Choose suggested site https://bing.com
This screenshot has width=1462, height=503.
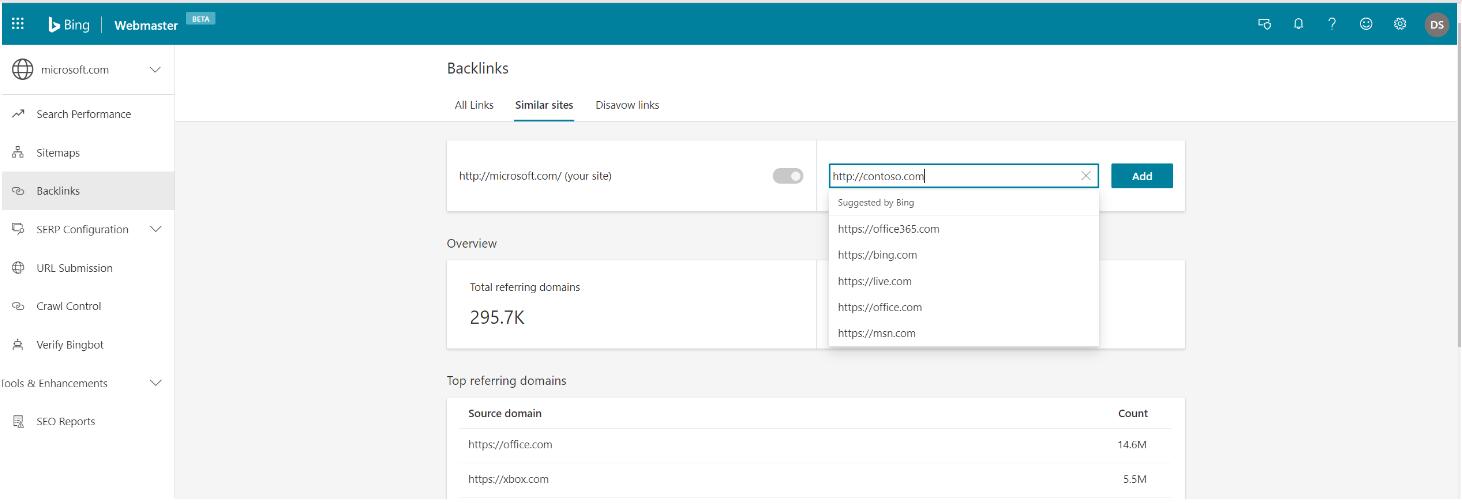(963, 255)
